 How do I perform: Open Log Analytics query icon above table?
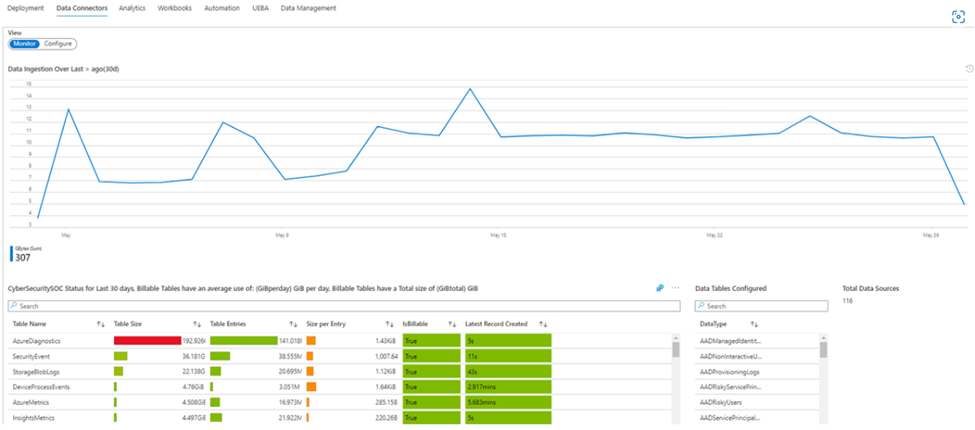pos(660,288)
